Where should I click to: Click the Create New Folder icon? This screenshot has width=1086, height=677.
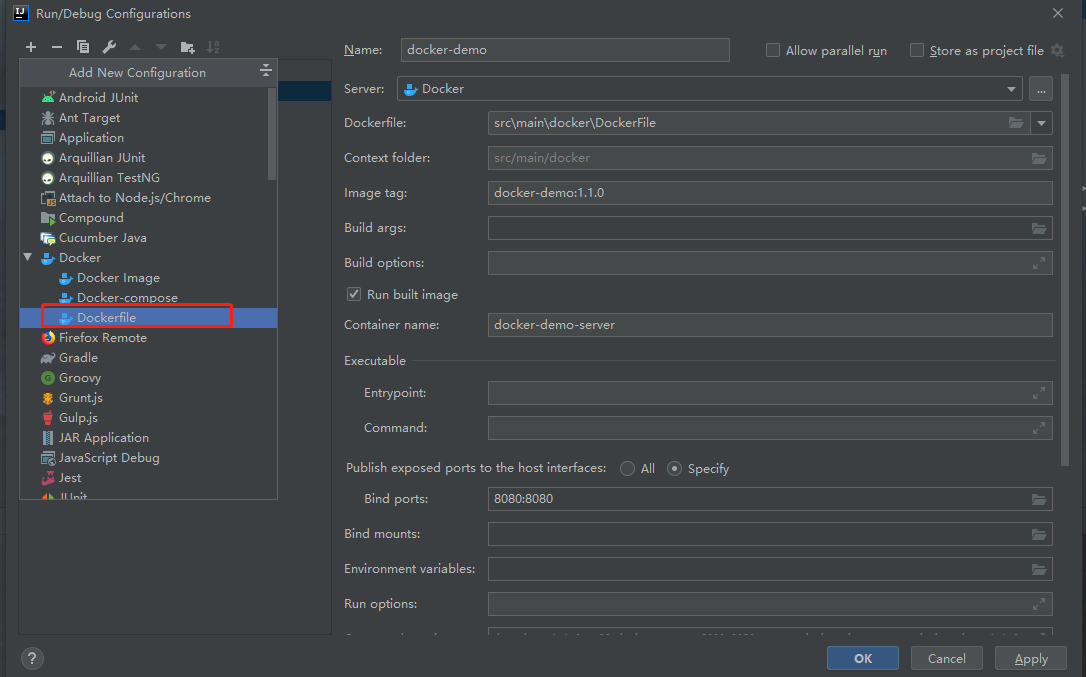[x=187, y=47]
